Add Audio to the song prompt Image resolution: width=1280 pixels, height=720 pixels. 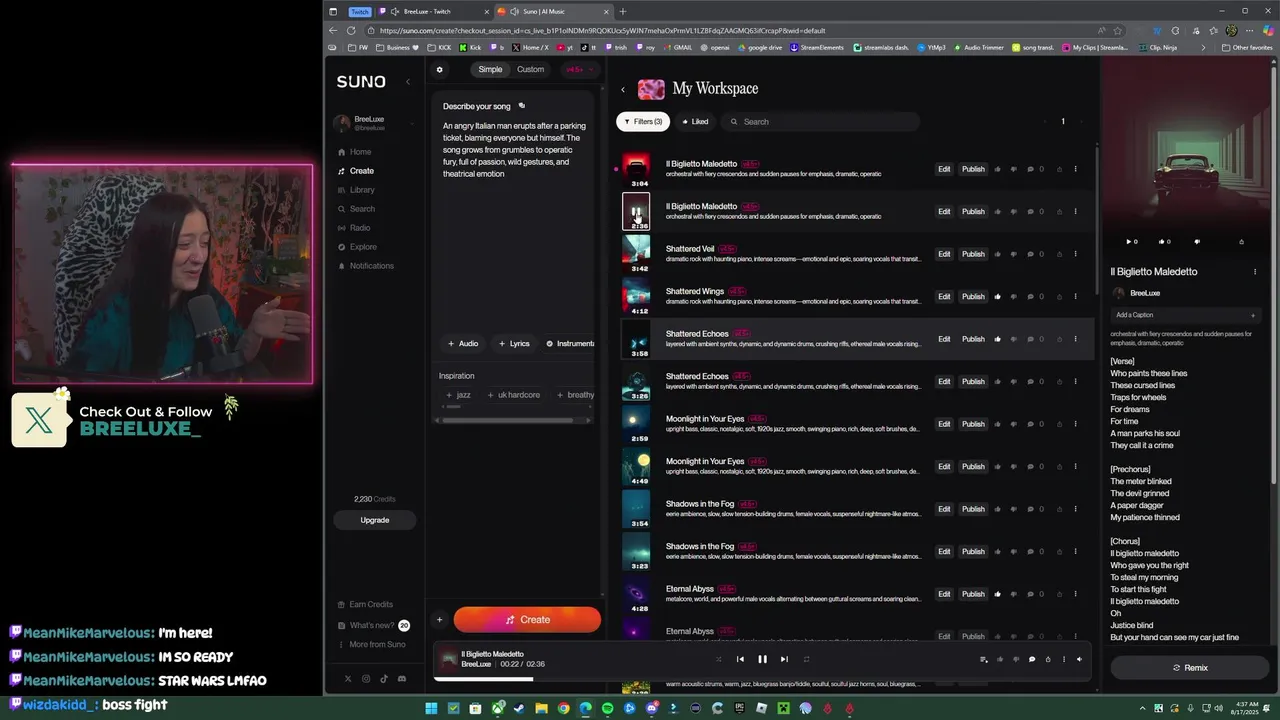[x=463, y=344]
